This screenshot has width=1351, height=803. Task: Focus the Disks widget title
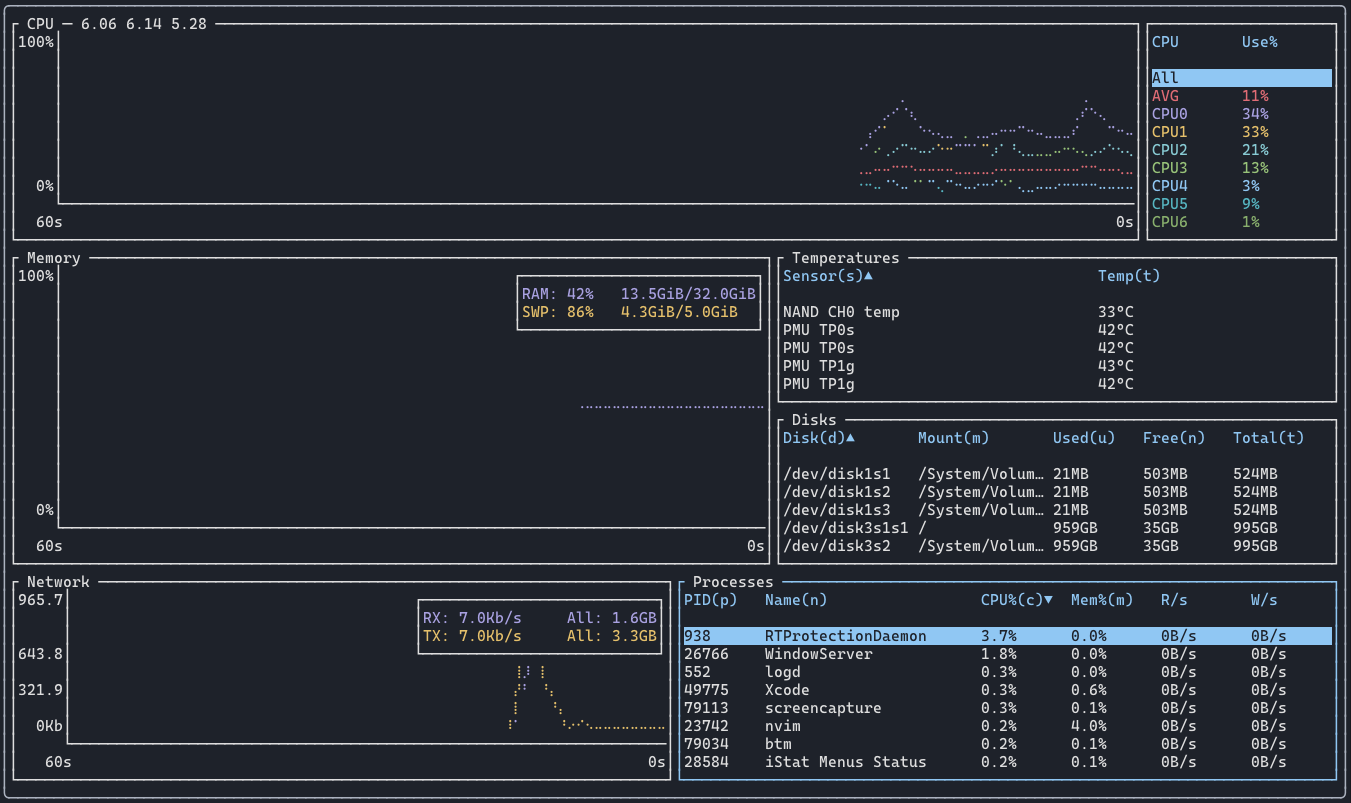813,420
